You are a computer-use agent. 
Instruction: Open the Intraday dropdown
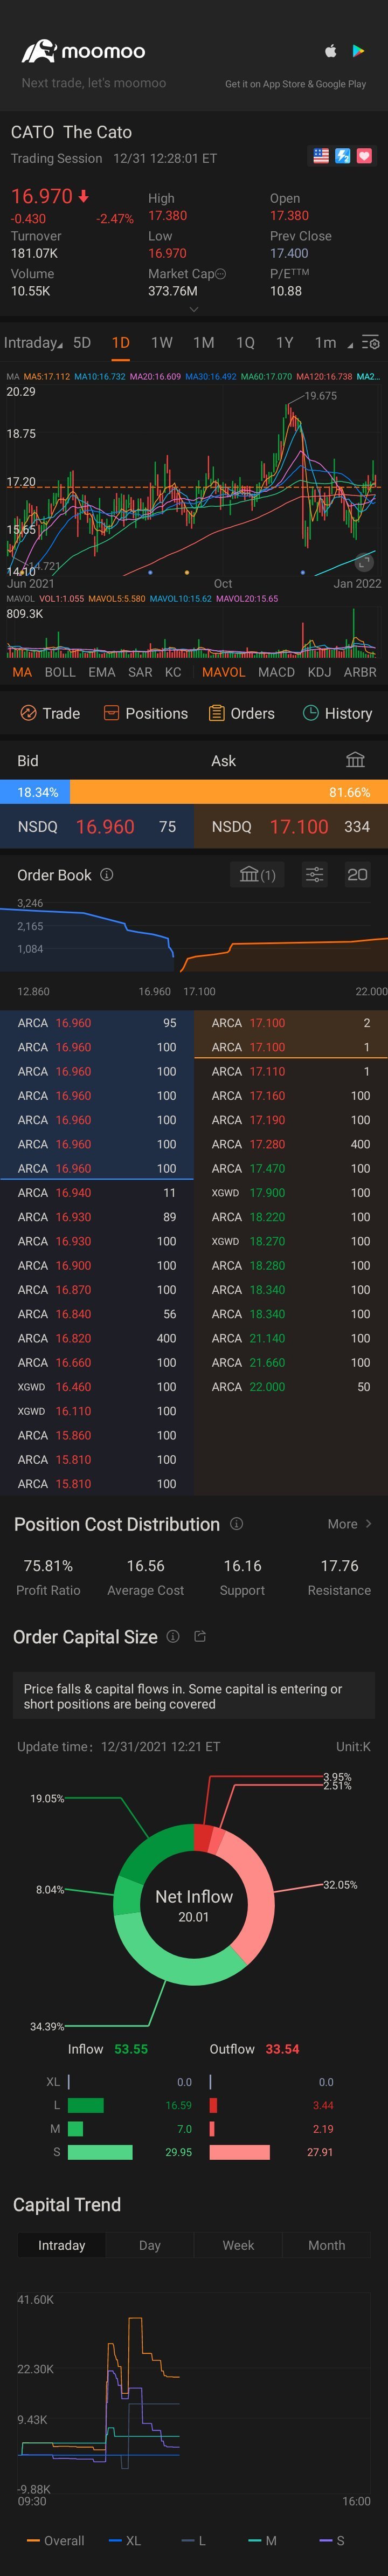pyautogui.click(x=33, y=342)
